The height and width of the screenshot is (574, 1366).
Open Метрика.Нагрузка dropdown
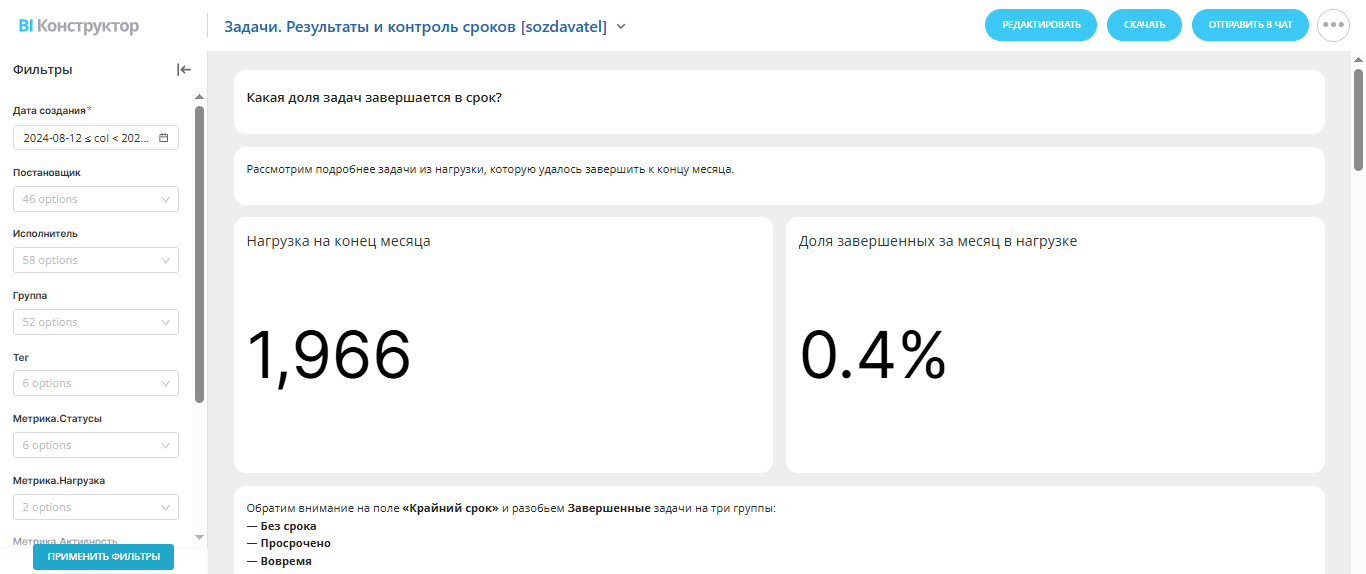coord(96,507)
